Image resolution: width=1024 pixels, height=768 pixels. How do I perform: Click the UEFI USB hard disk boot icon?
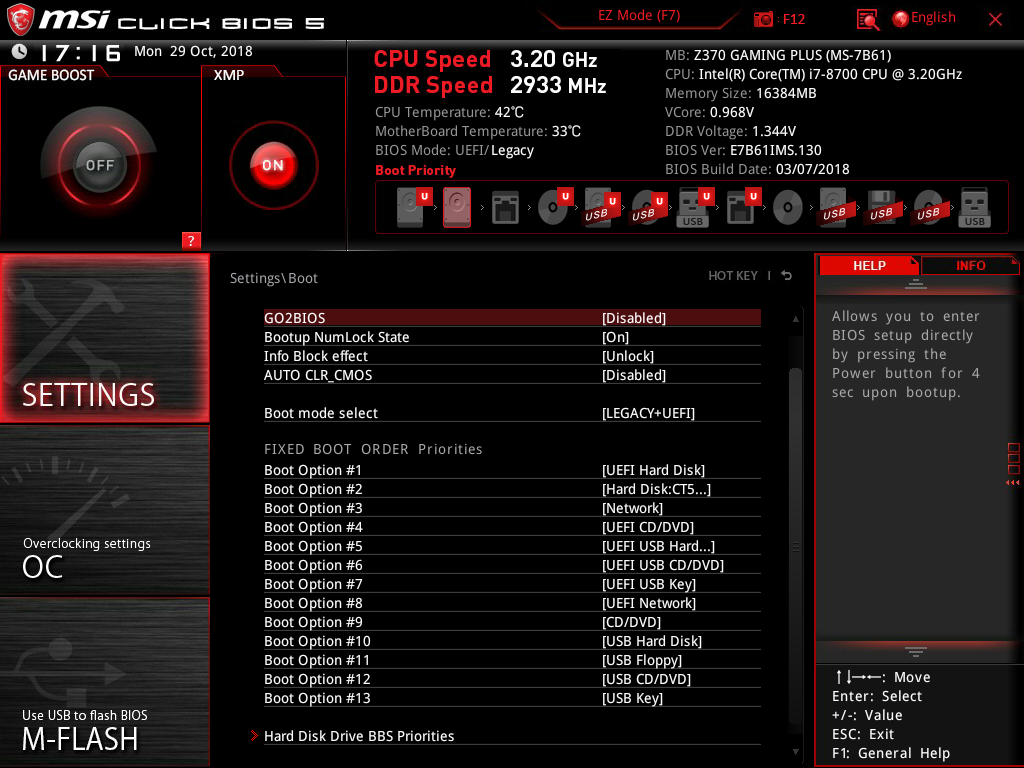pyautogui.click(x=601, y=208)
